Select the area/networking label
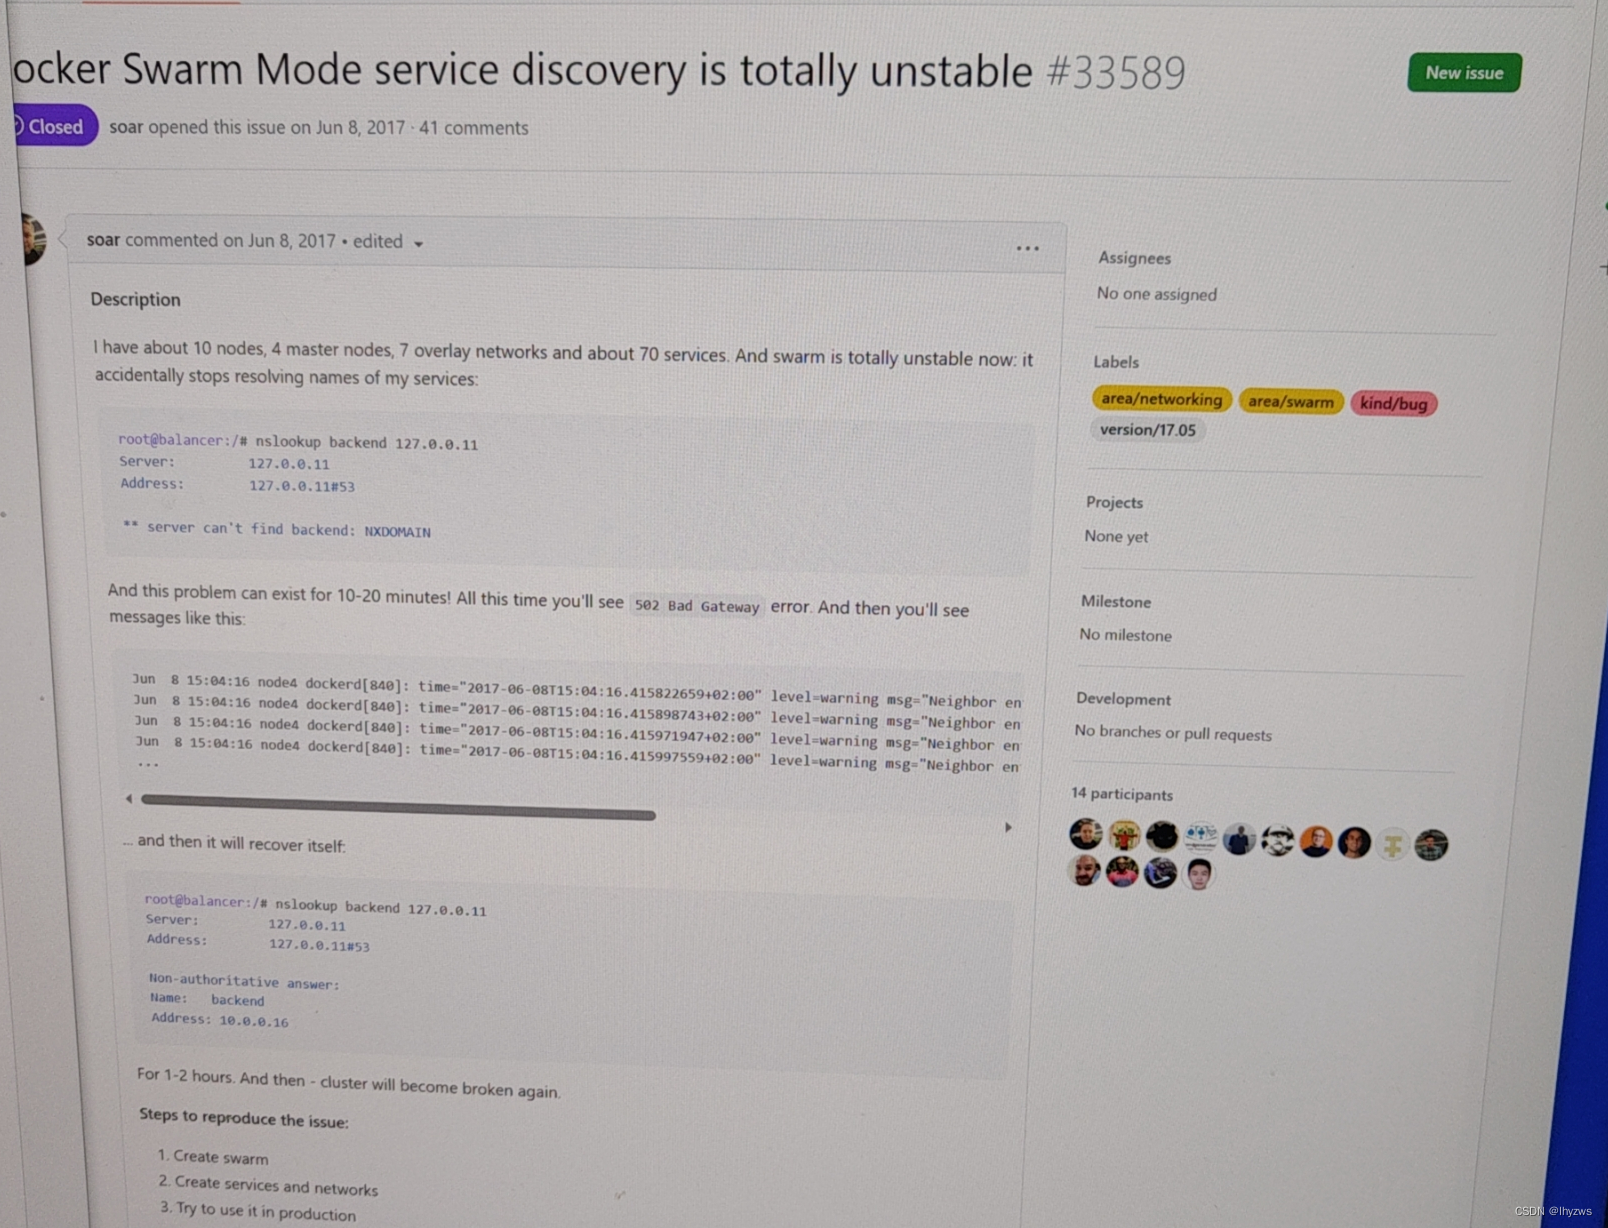Image resolution: width=1608 pixels, height=1228 pixels. (x=1161, y=399)
